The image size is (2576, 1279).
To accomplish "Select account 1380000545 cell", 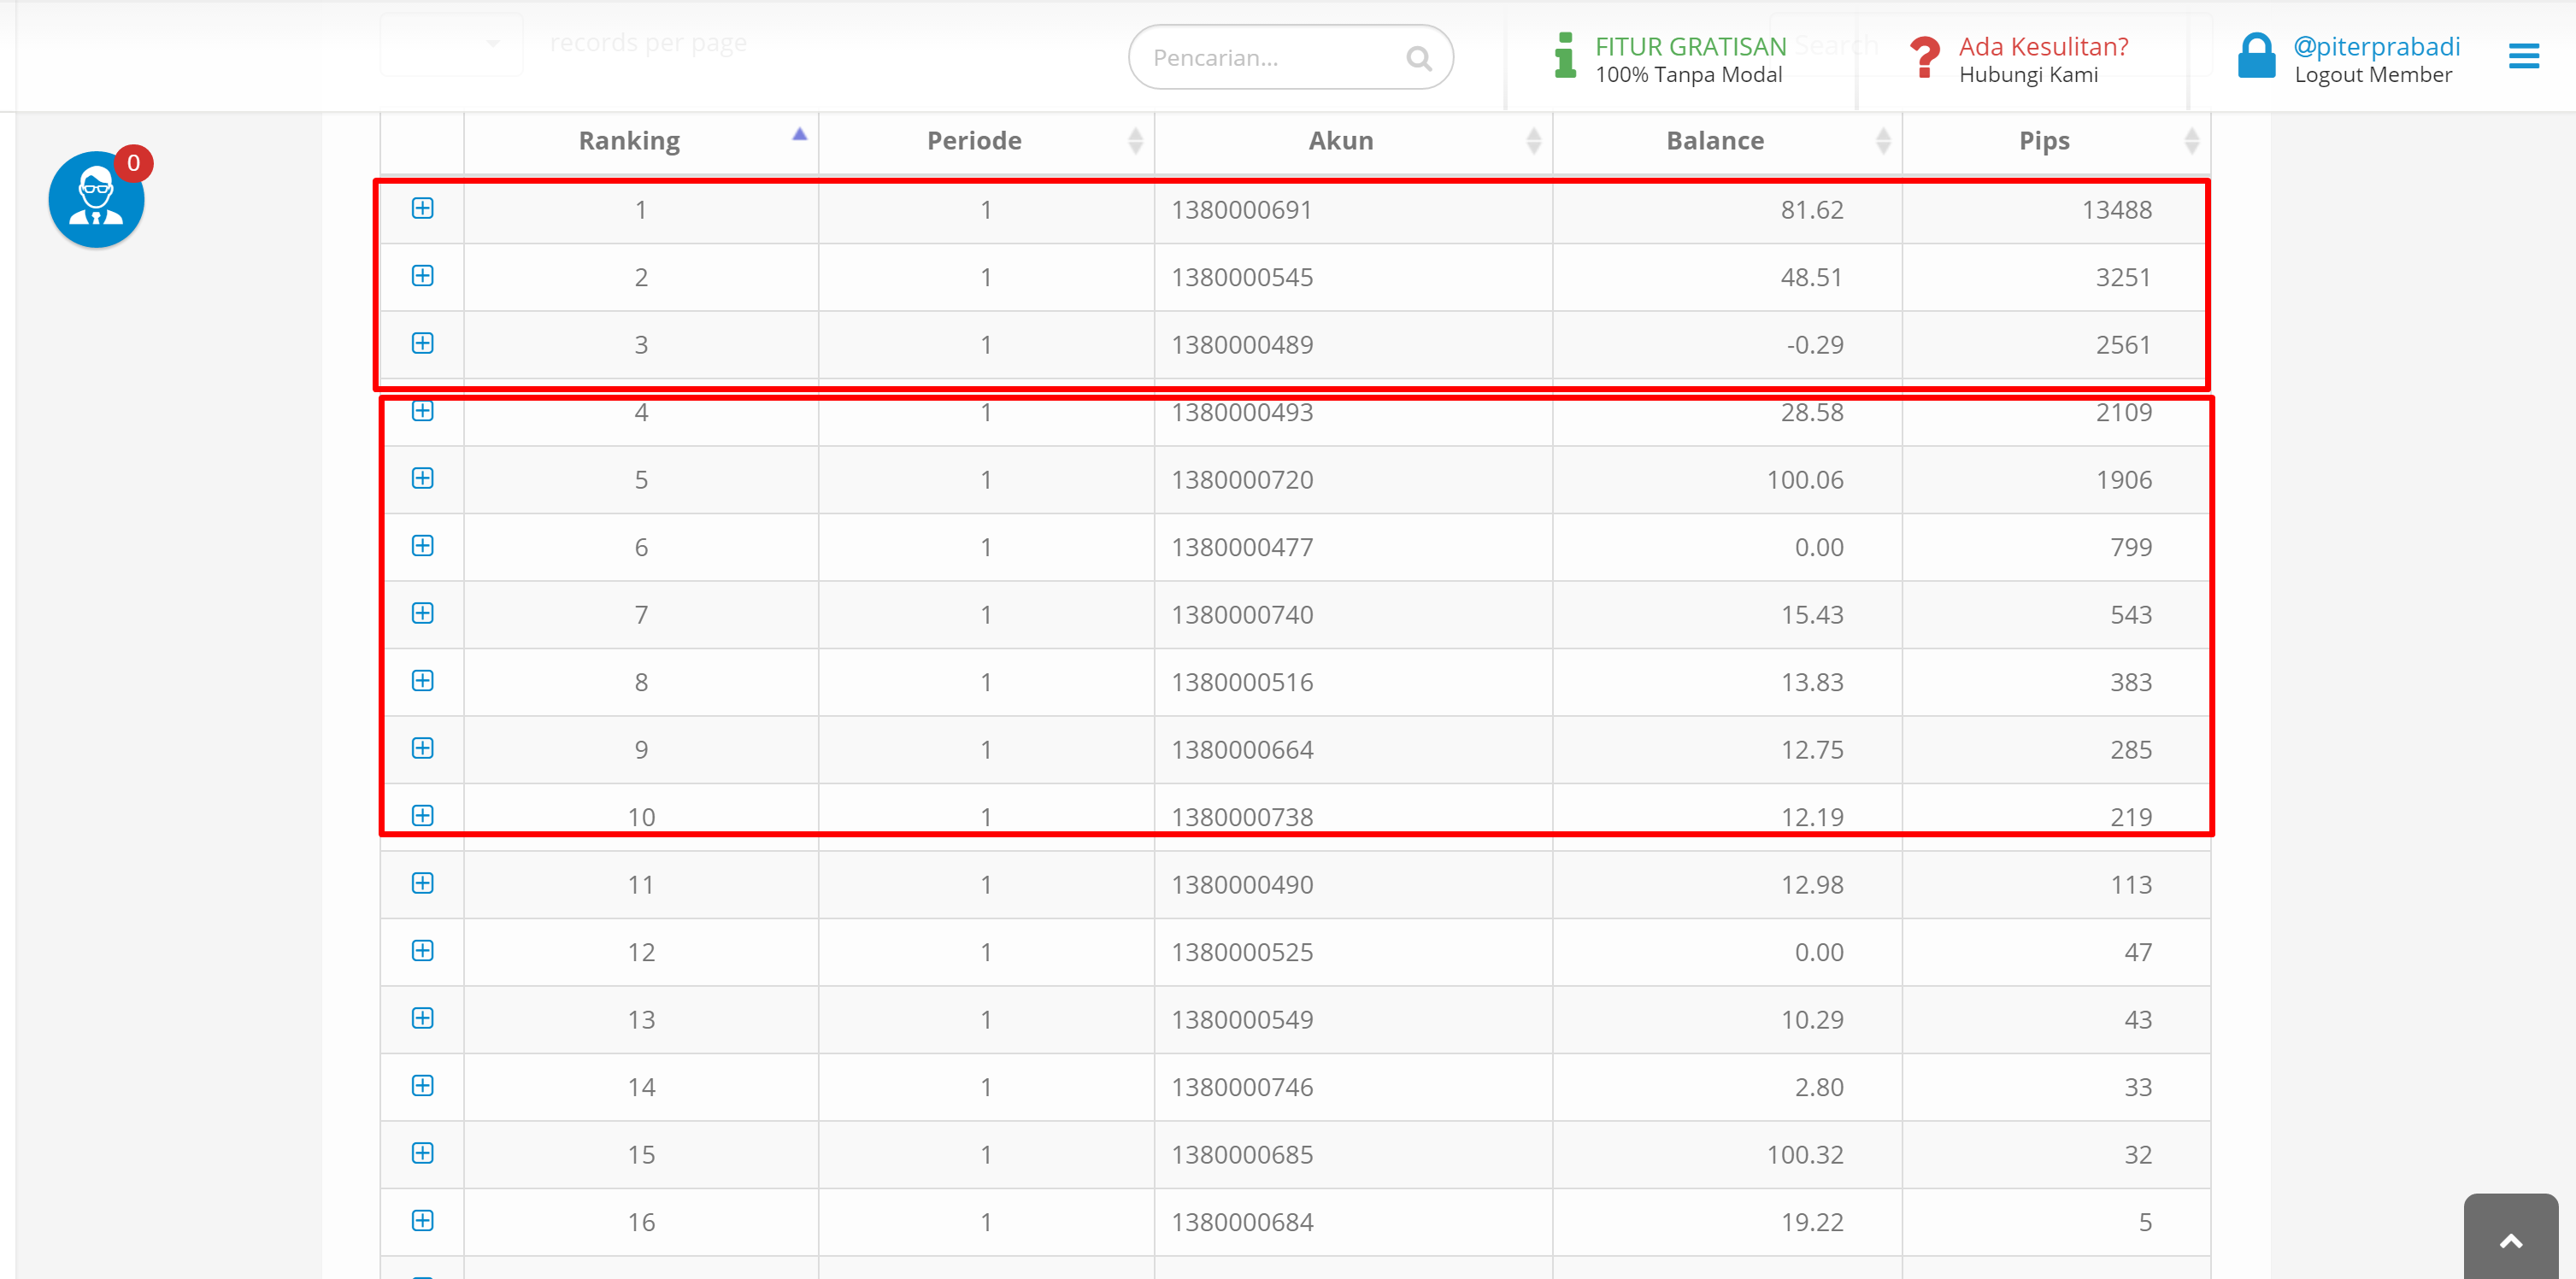I will click(x=1353, y=277).
